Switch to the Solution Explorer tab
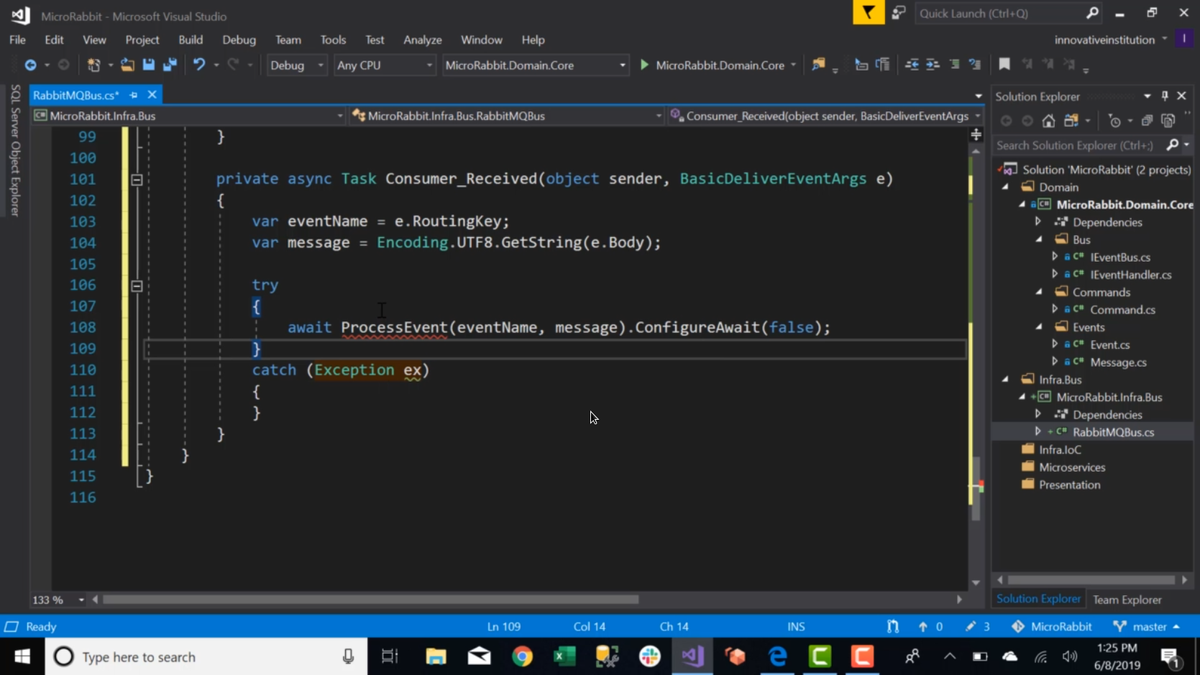Screen dimensions: 1200x675 click(x=1038, y=599)
